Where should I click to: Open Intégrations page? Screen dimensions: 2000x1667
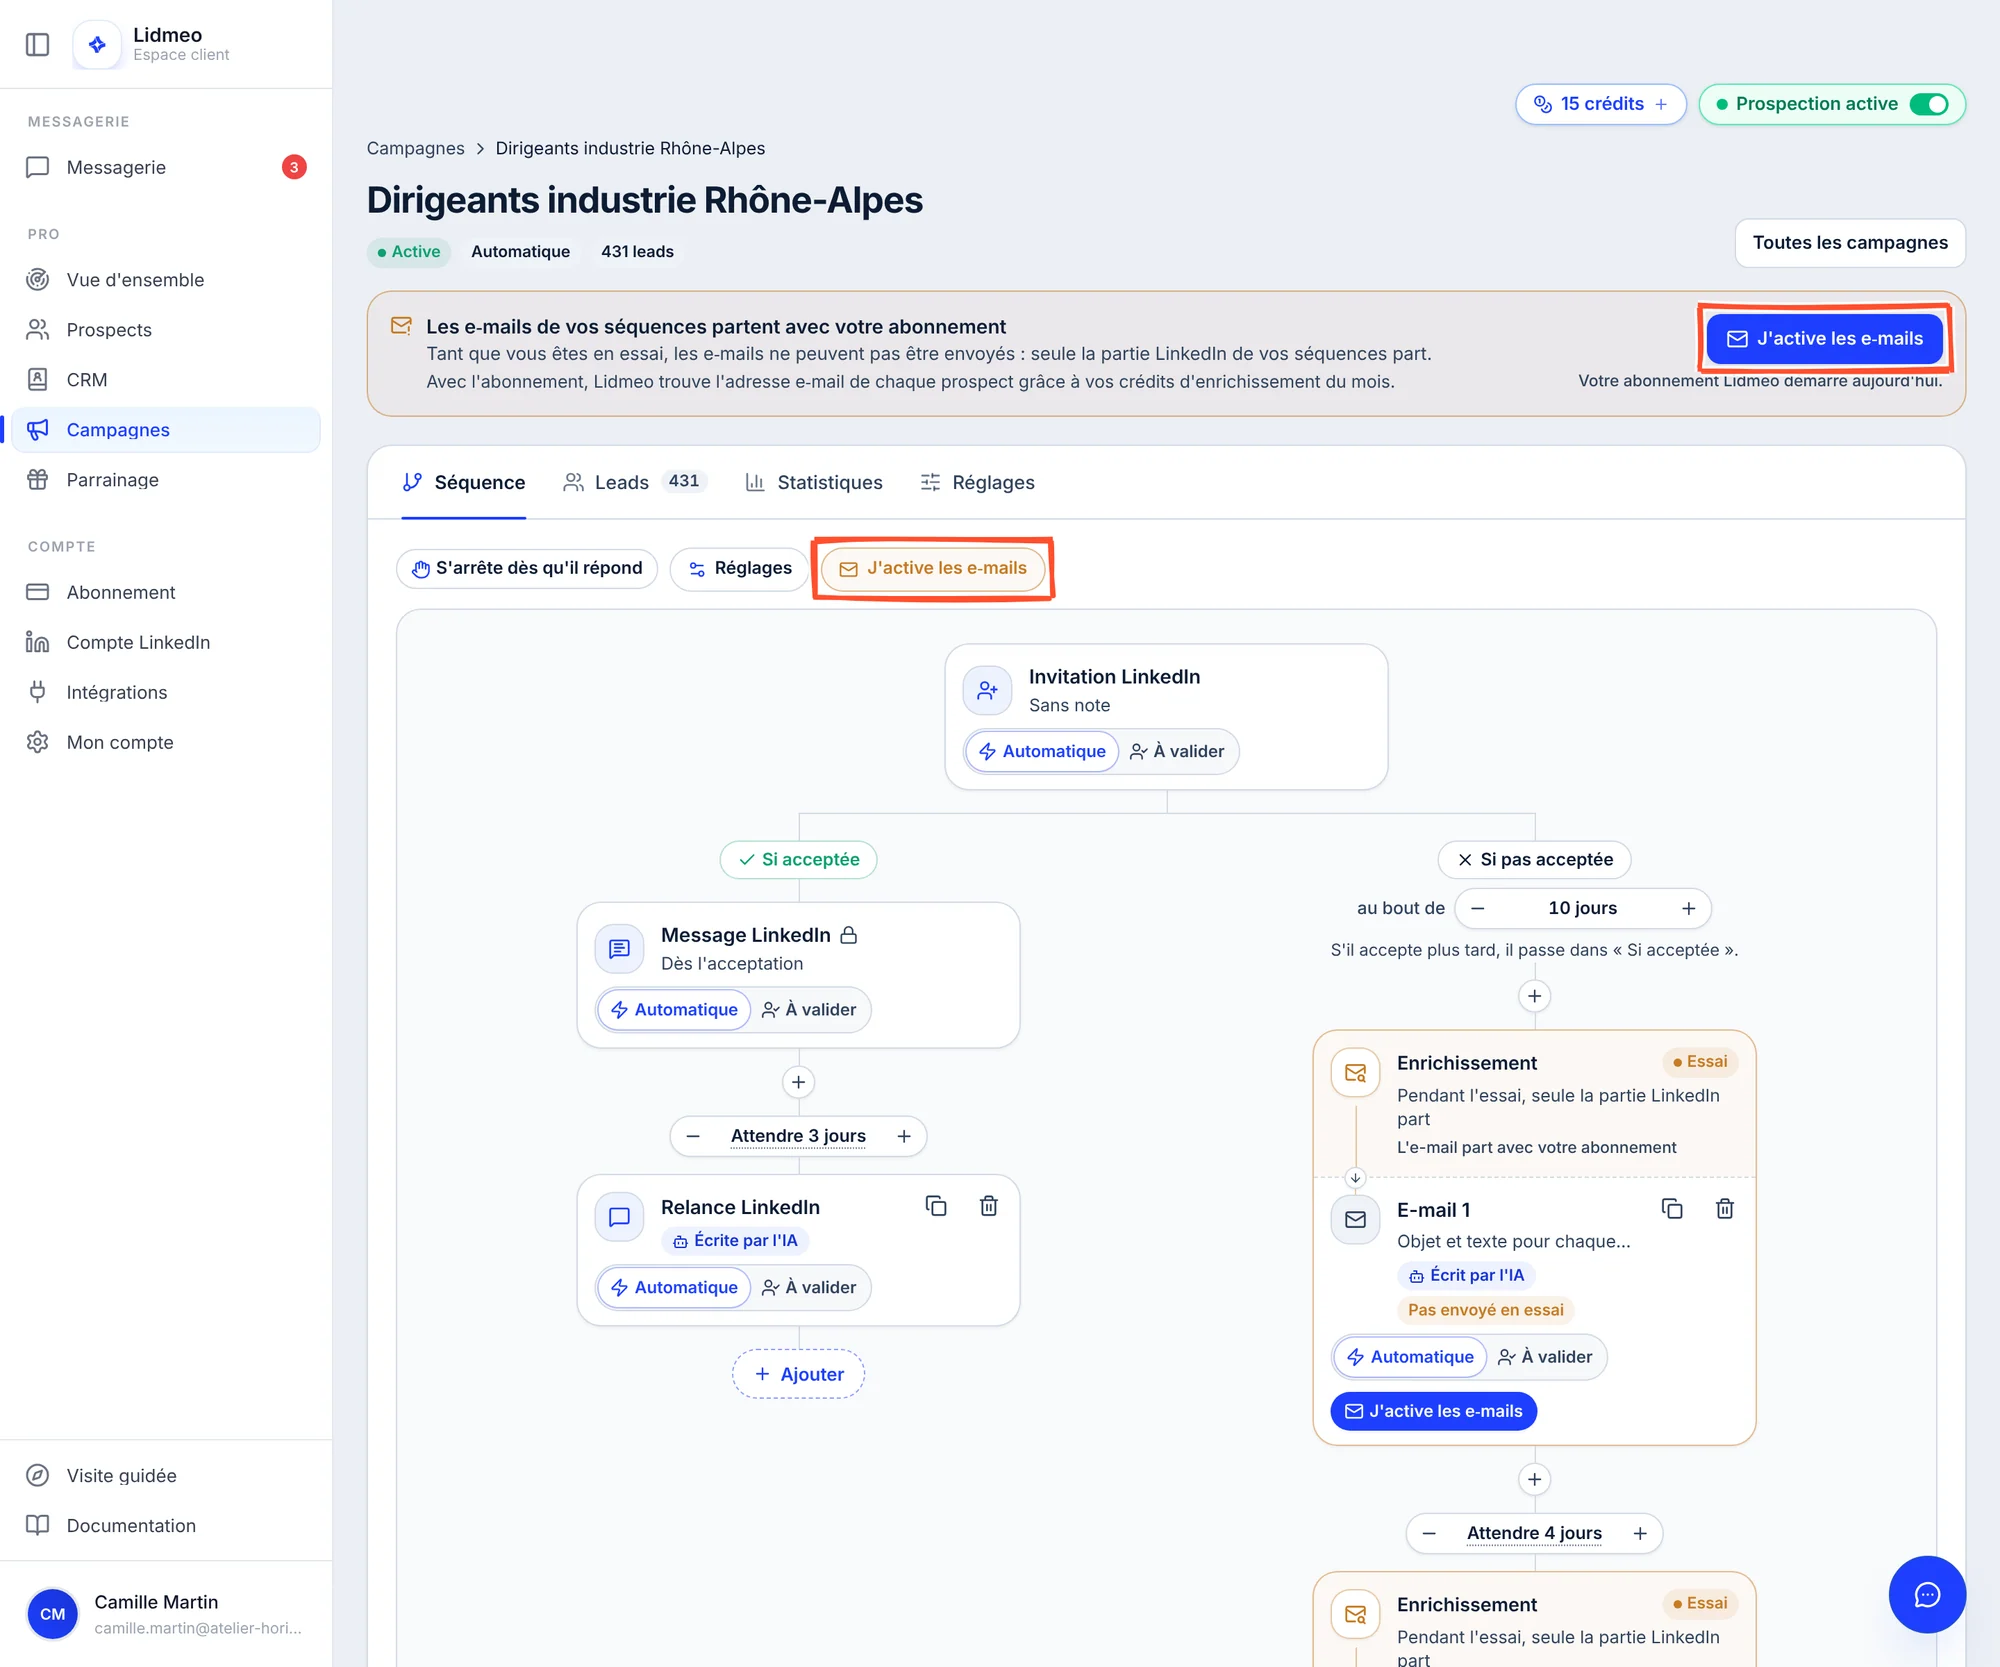tap(166, 692)
